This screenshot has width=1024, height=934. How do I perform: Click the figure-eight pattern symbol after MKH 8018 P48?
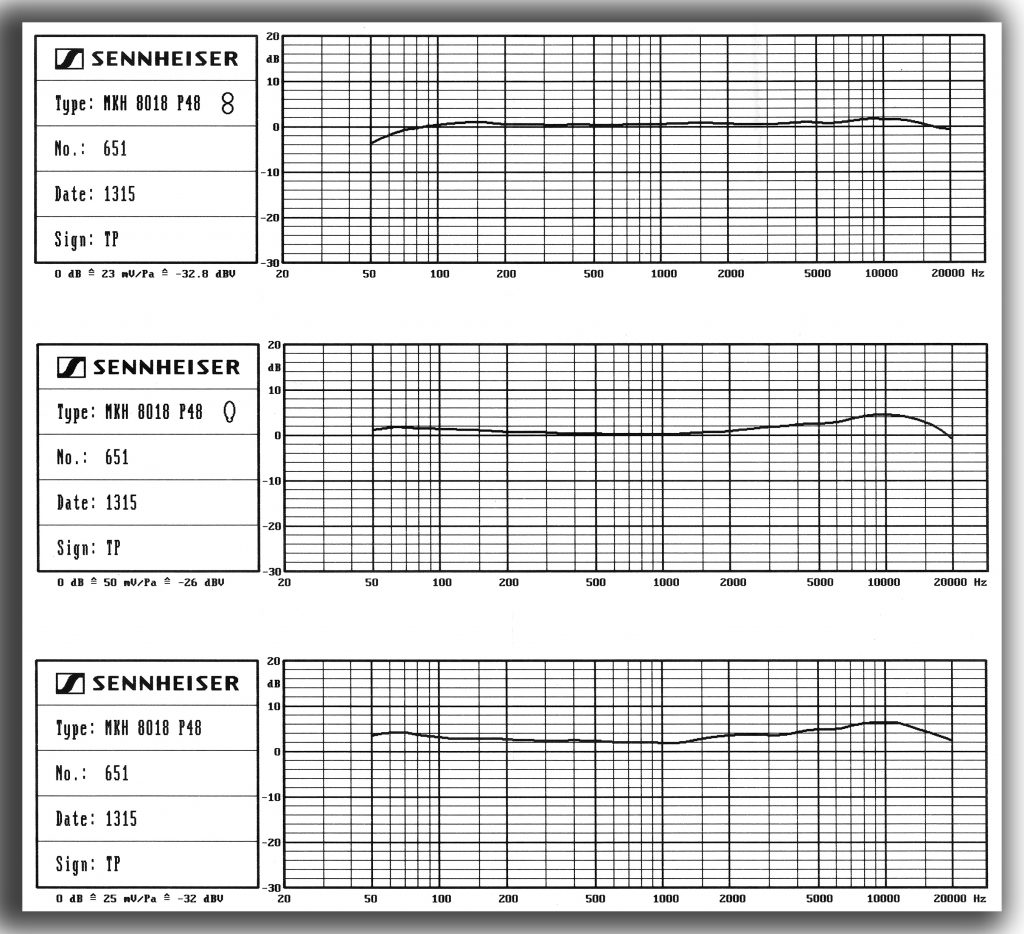pos(227,103)
